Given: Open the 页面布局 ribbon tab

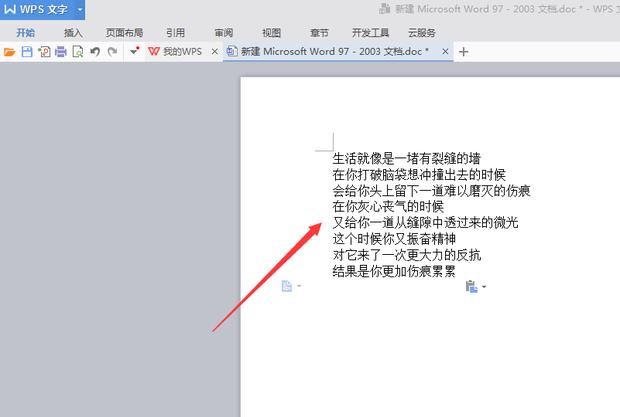Looking at the screenshot, I should (x=124, y=32).
